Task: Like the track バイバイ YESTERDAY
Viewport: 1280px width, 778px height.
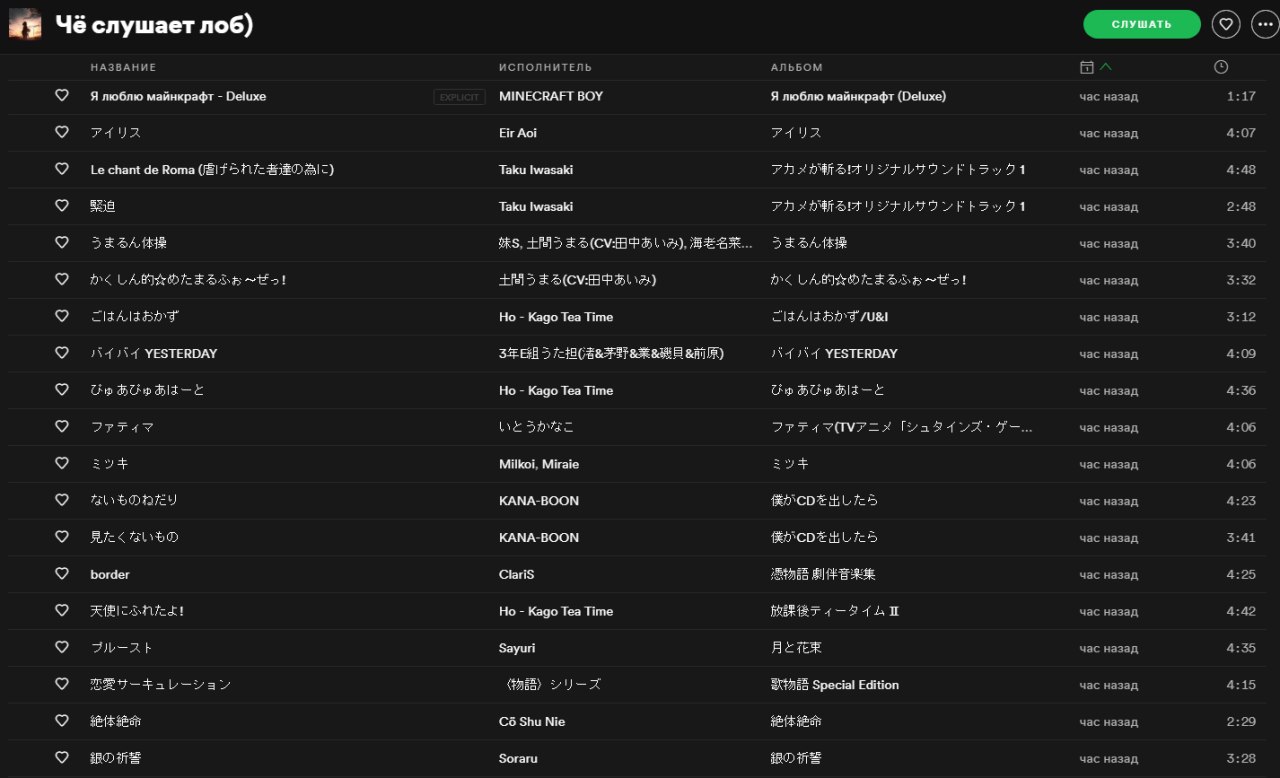Action: pyautogui.click(x=62, y=353)
